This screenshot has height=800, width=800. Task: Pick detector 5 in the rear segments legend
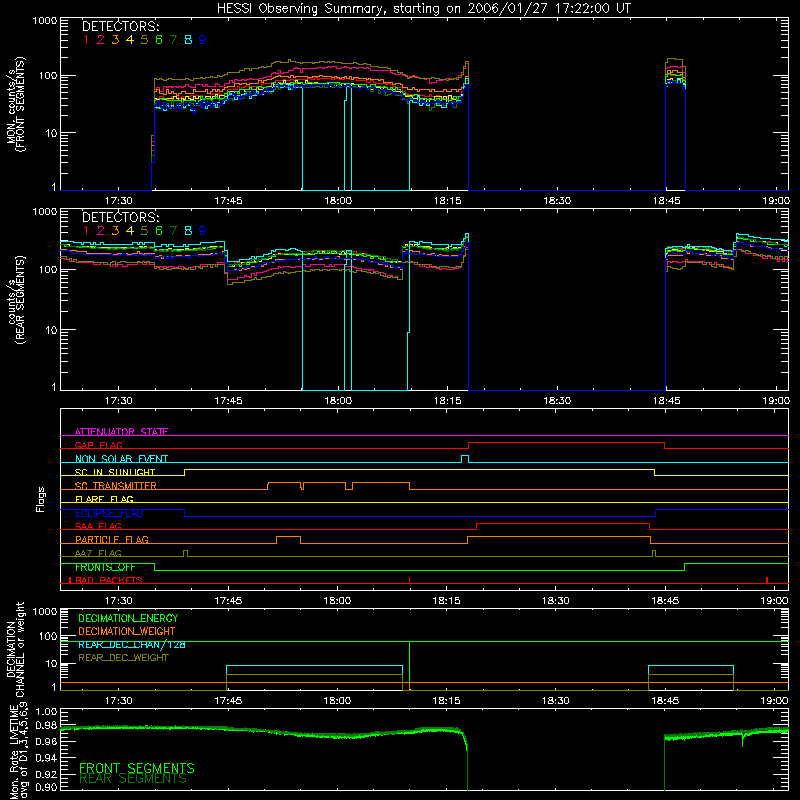pyautogui.click(x=144, y=231)
